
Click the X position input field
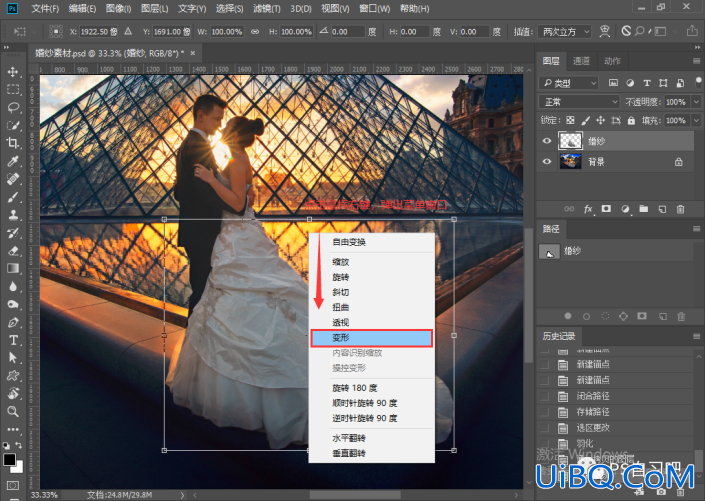(99, 31)
